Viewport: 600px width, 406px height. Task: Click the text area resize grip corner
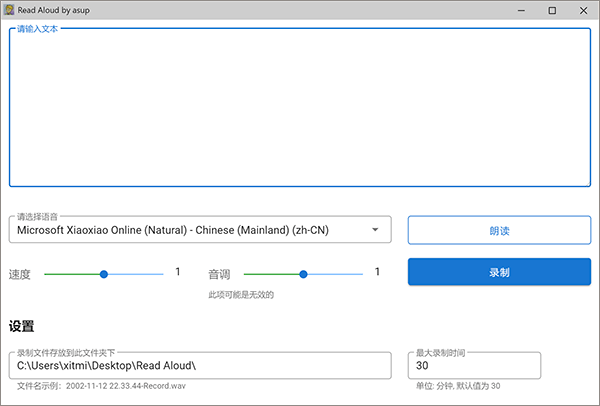pos(588,184)
